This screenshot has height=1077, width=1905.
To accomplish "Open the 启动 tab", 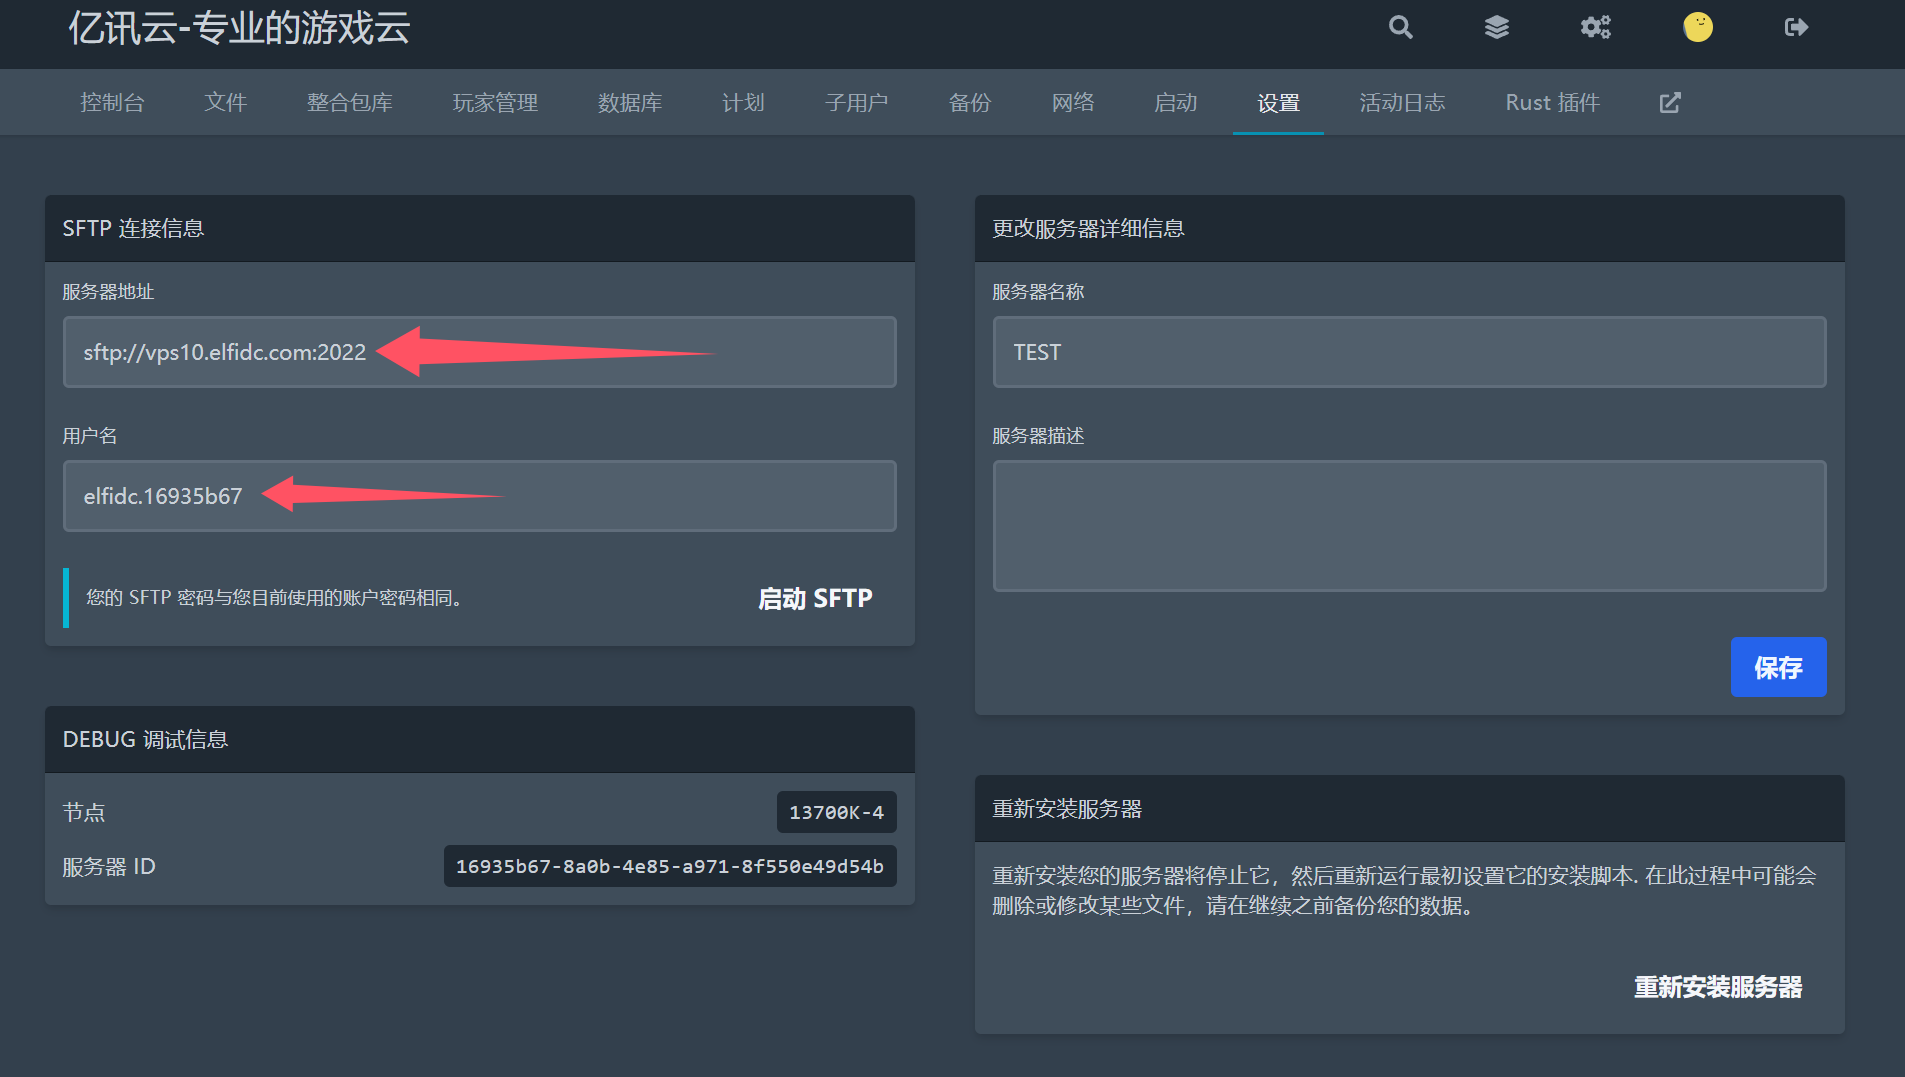I will 1176,102.
